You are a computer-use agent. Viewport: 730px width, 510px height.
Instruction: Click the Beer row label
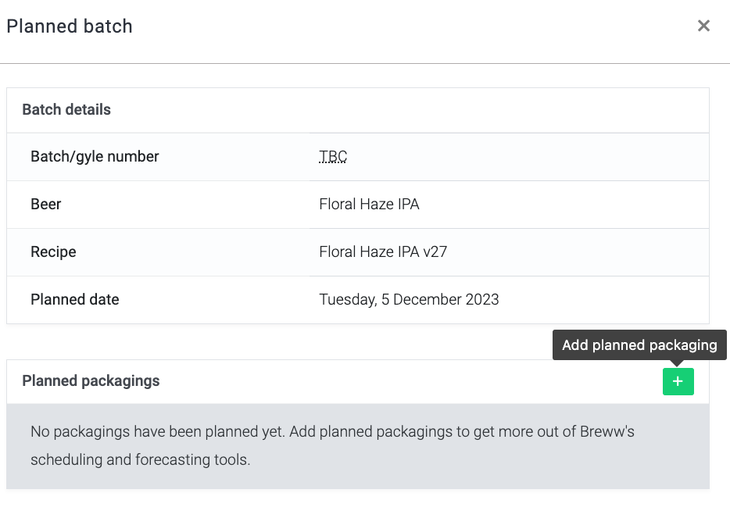(46, 204)
